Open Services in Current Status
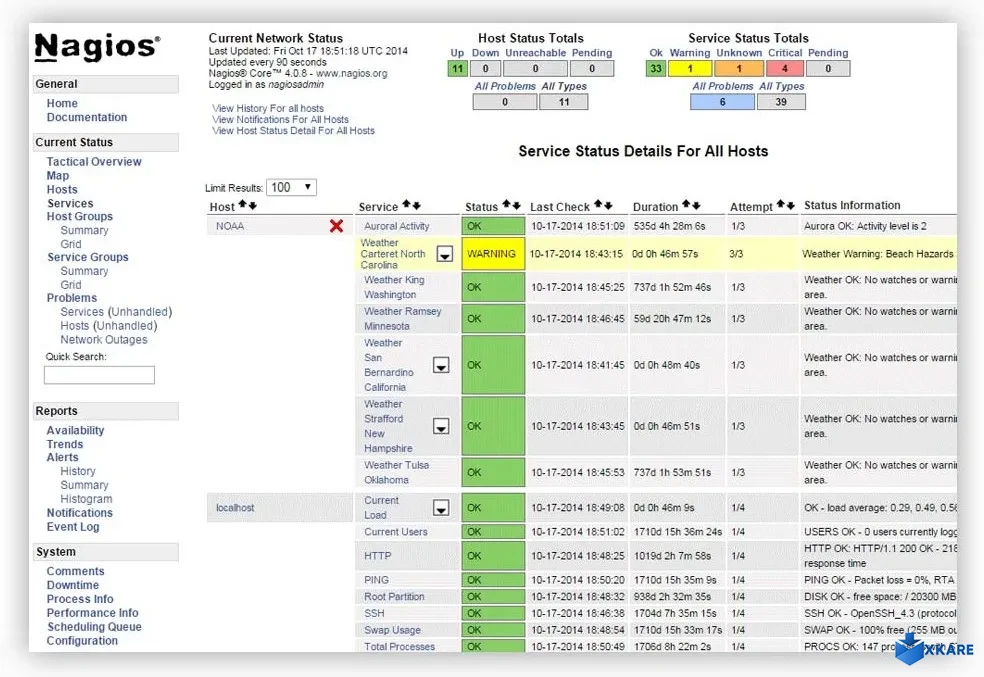The height and width of the screenshot is (677, 984). [70, 203]
